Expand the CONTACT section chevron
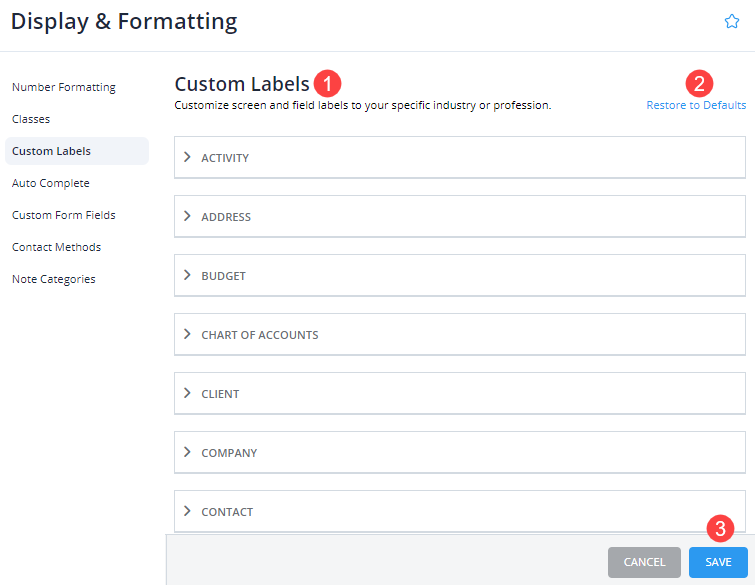 (x=187, y=511)
